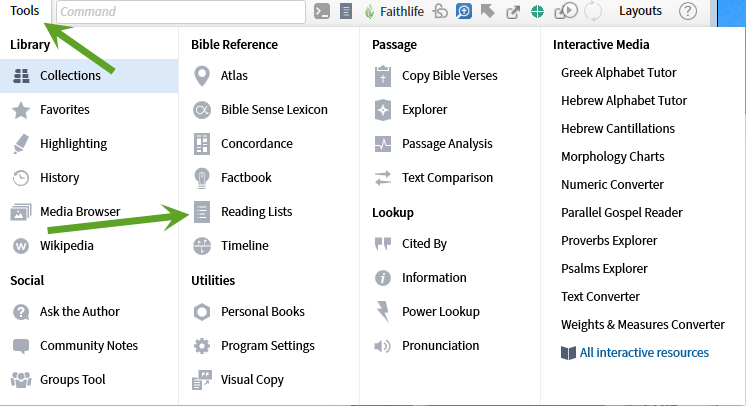
Task: Click the Bible Sense Lexicon icon
Action: pos(202,110)
